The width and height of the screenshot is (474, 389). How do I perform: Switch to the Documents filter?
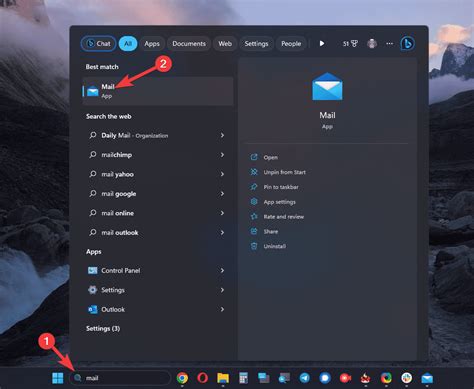coord(189,44)
